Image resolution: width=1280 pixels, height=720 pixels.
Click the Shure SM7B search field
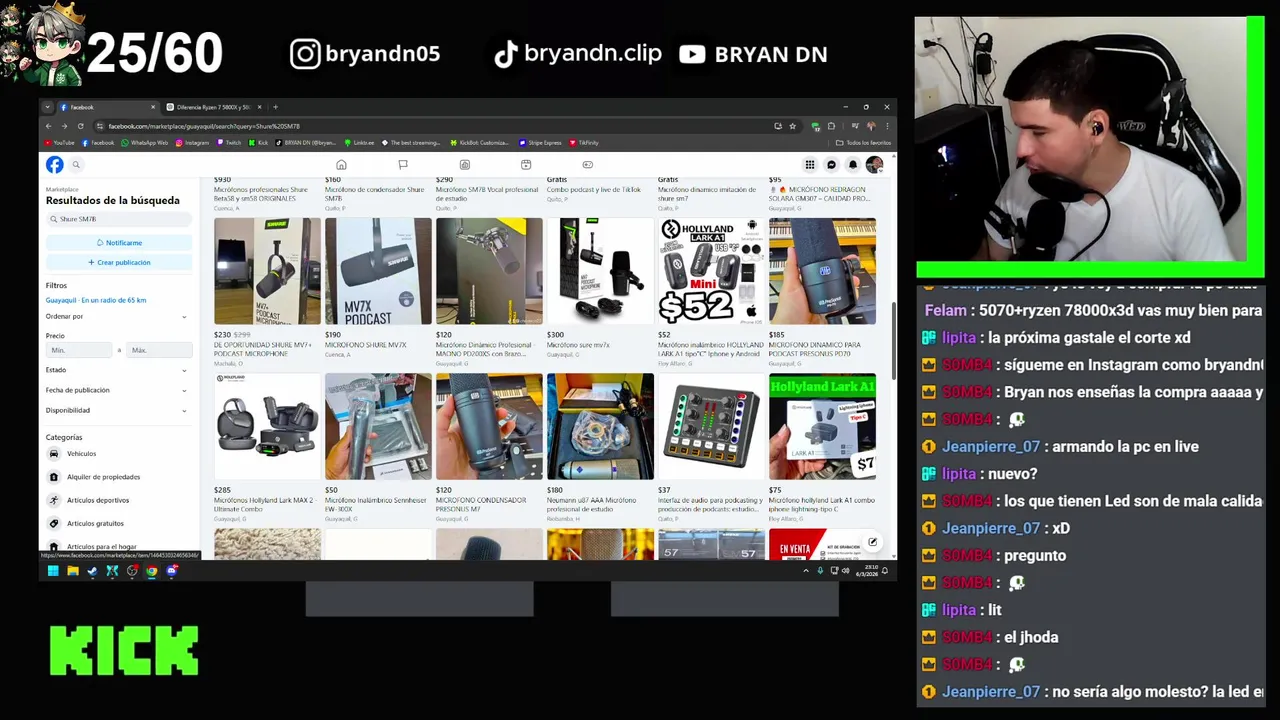(119, 219)
